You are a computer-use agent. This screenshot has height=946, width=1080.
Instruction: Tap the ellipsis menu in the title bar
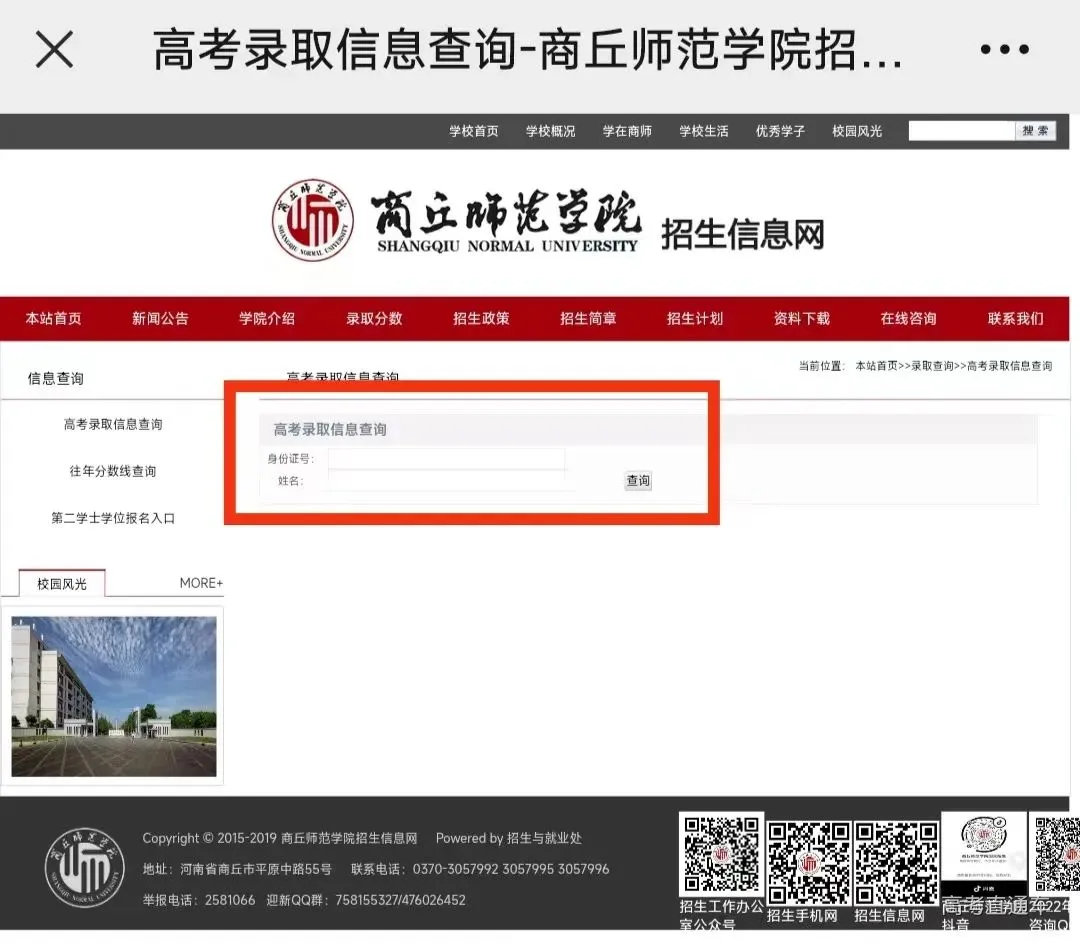click(1003, 48)
